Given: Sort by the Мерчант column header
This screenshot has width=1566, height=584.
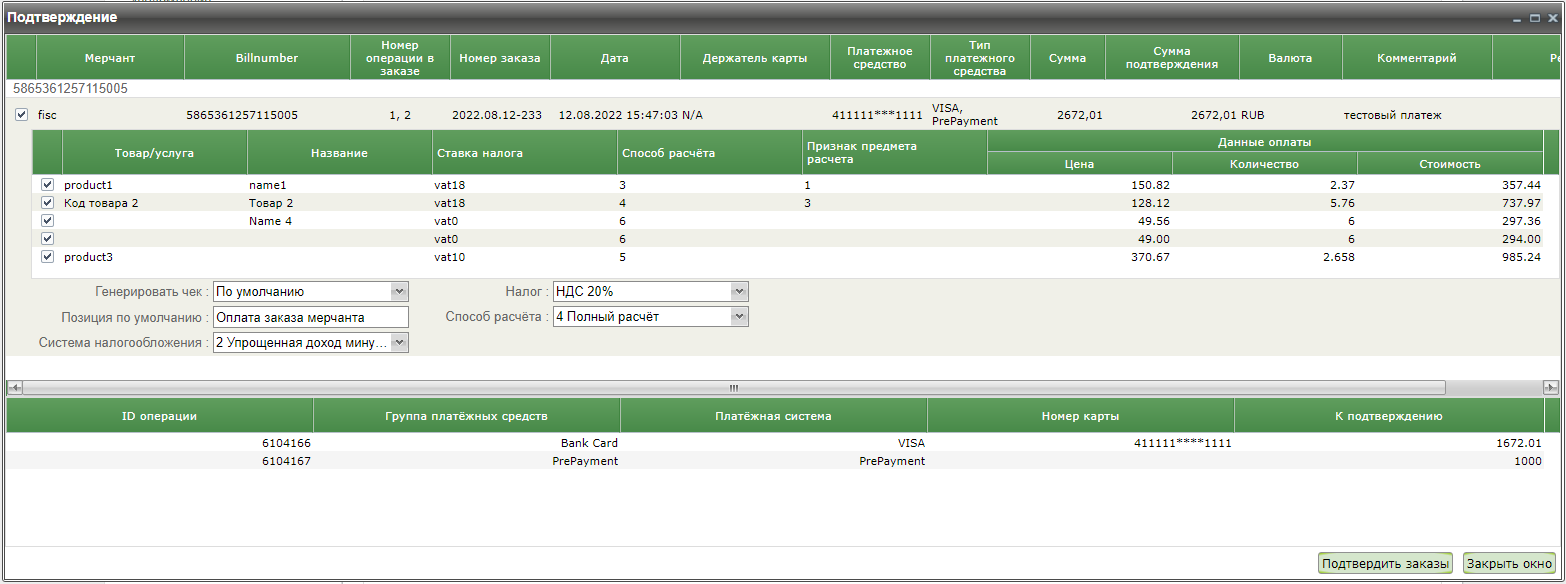Looking at the screenshot, I should point(110,58).
